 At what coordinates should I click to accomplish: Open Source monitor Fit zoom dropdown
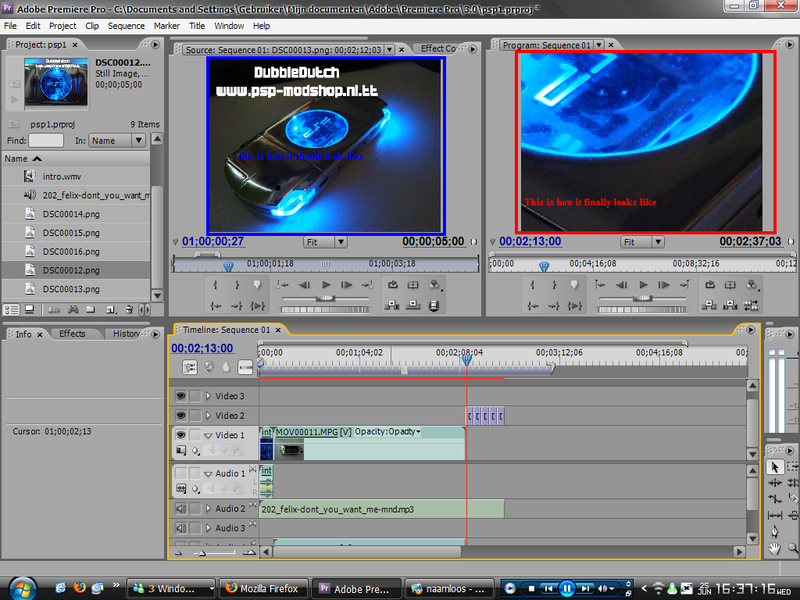(x=341, y=242)
